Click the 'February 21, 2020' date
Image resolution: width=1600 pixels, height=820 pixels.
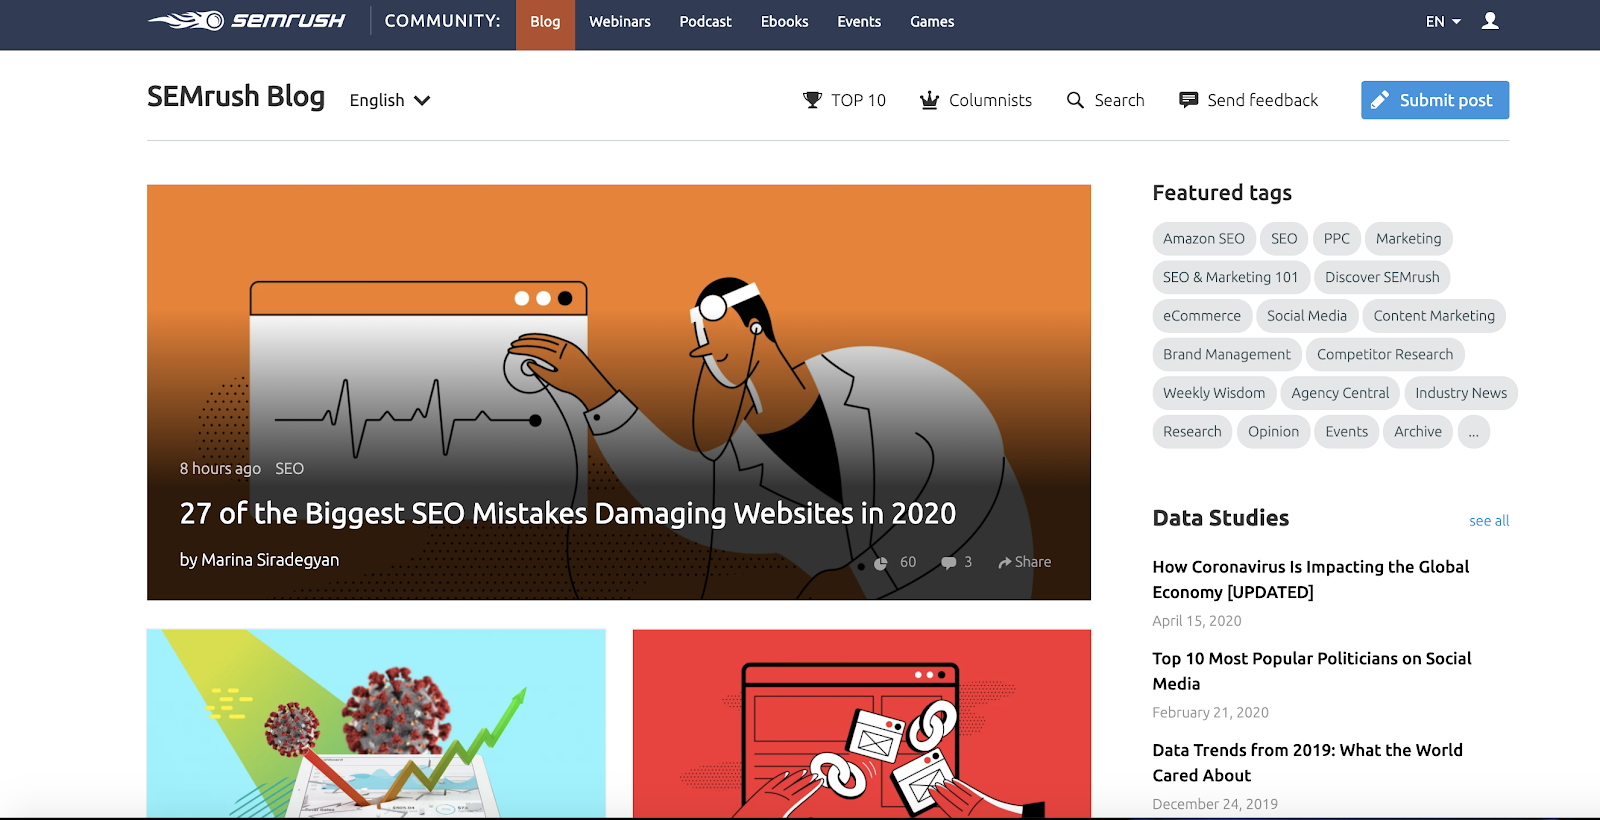[x=1210, y=713]
